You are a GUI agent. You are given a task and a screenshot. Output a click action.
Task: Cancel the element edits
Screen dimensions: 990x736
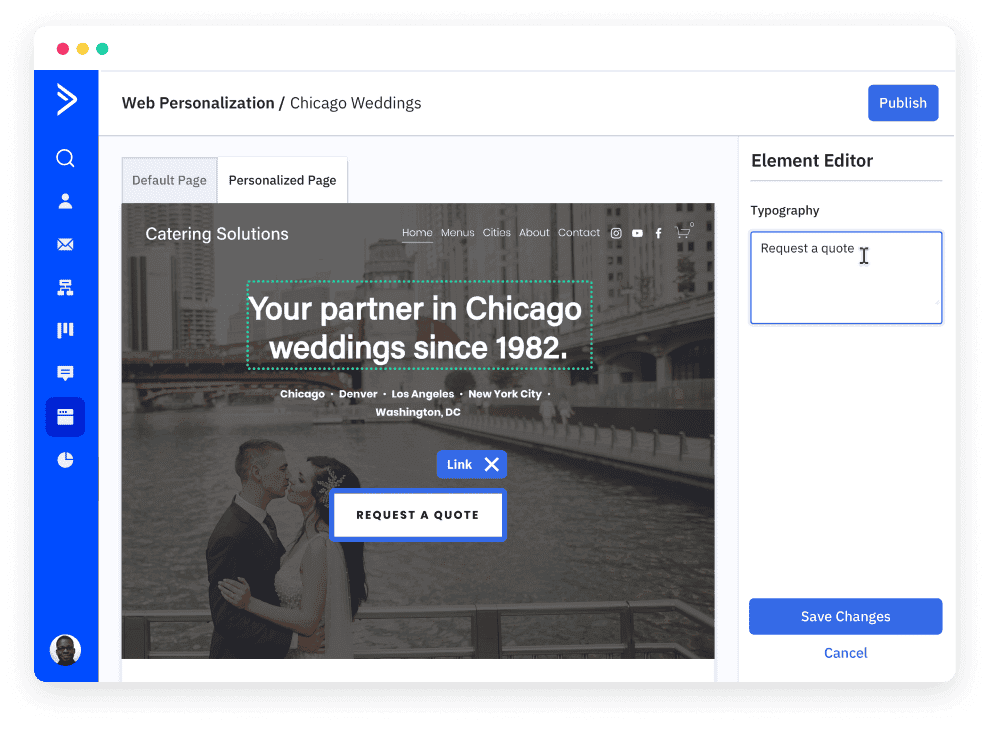coord(845,652)
